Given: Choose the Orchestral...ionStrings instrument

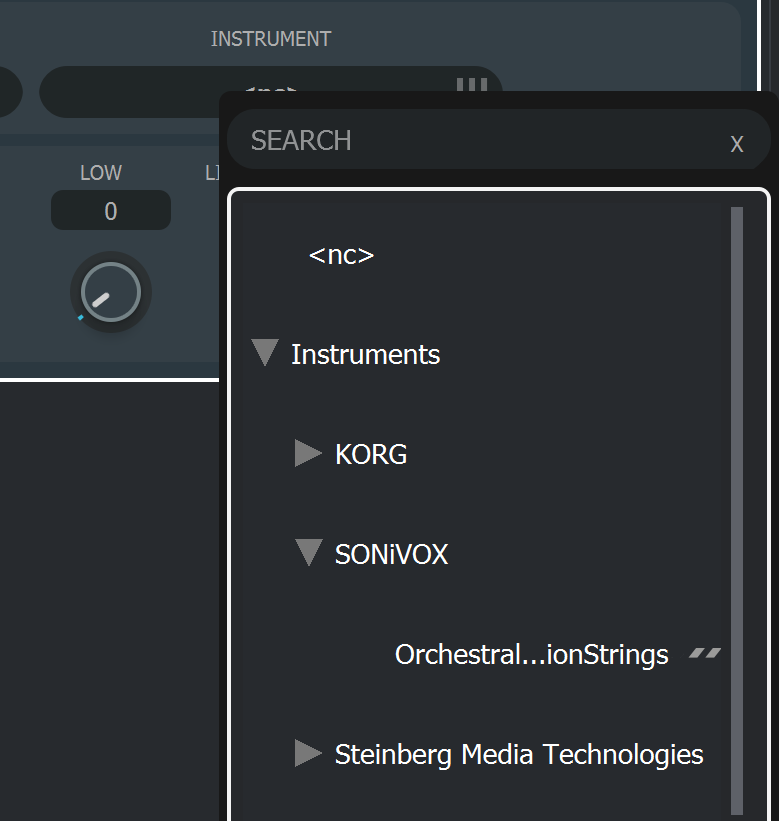Looking at the screenshot, I should click(531, 654).
